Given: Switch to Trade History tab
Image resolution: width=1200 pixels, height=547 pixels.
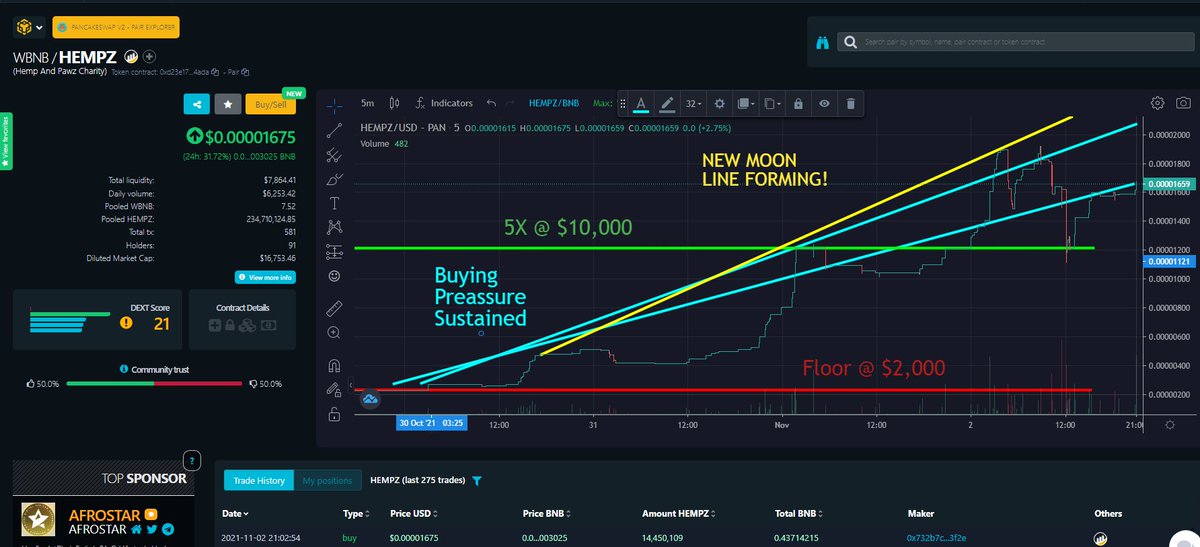Looking at the screenshot, I should 259,481.
